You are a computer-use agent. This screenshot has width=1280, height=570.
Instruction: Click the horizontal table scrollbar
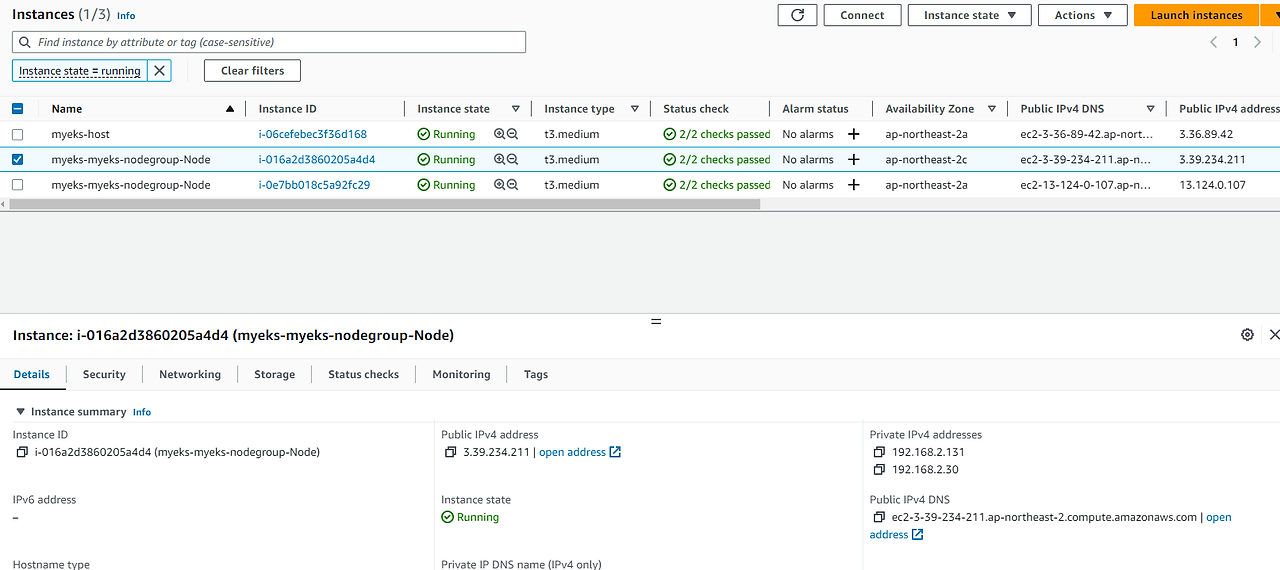[x=384, y=204]
